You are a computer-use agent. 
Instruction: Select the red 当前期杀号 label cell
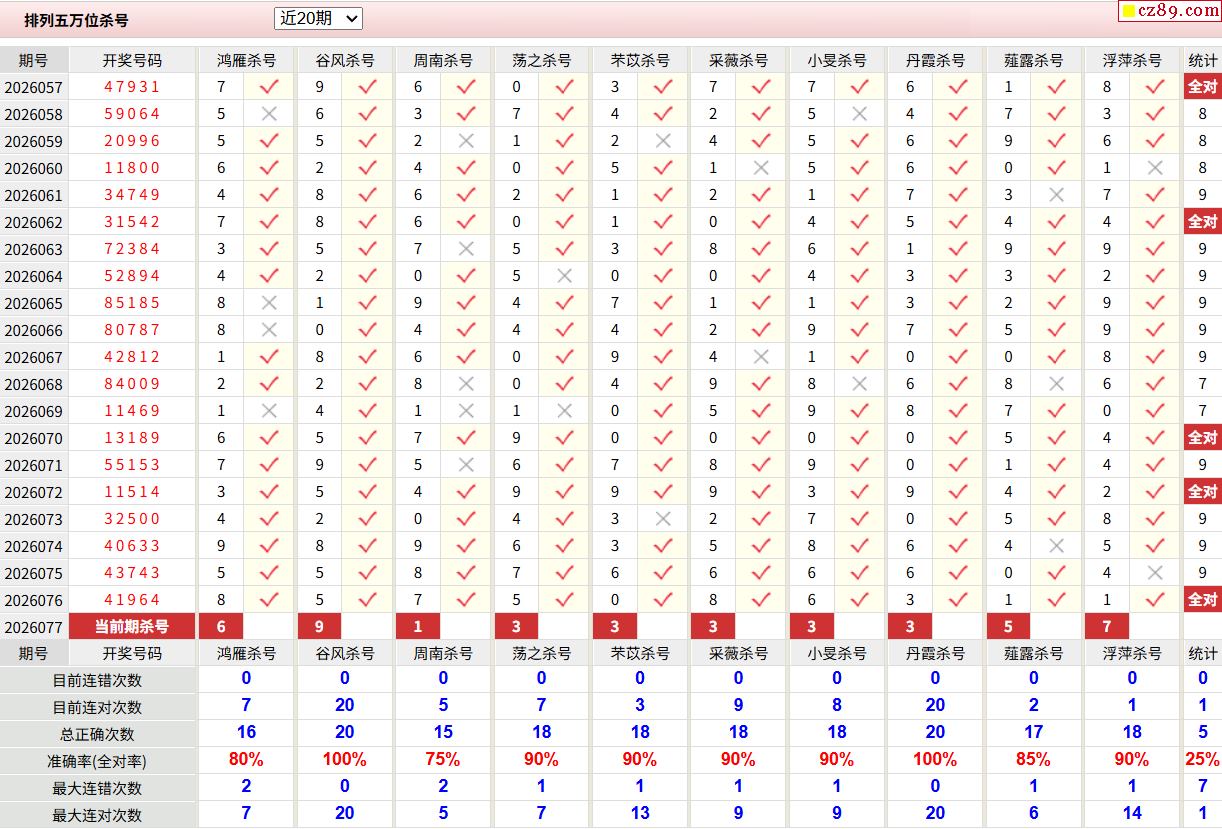point(132,627)
